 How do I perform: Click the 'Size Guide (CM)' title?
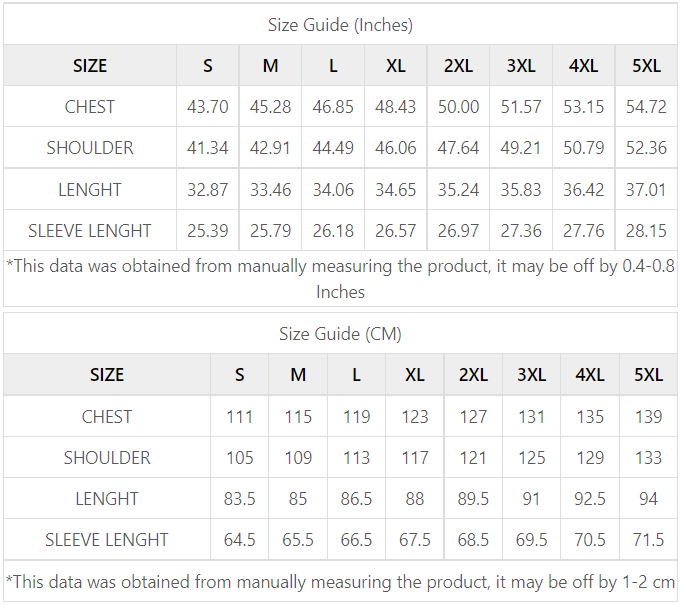tap(340, 334)
